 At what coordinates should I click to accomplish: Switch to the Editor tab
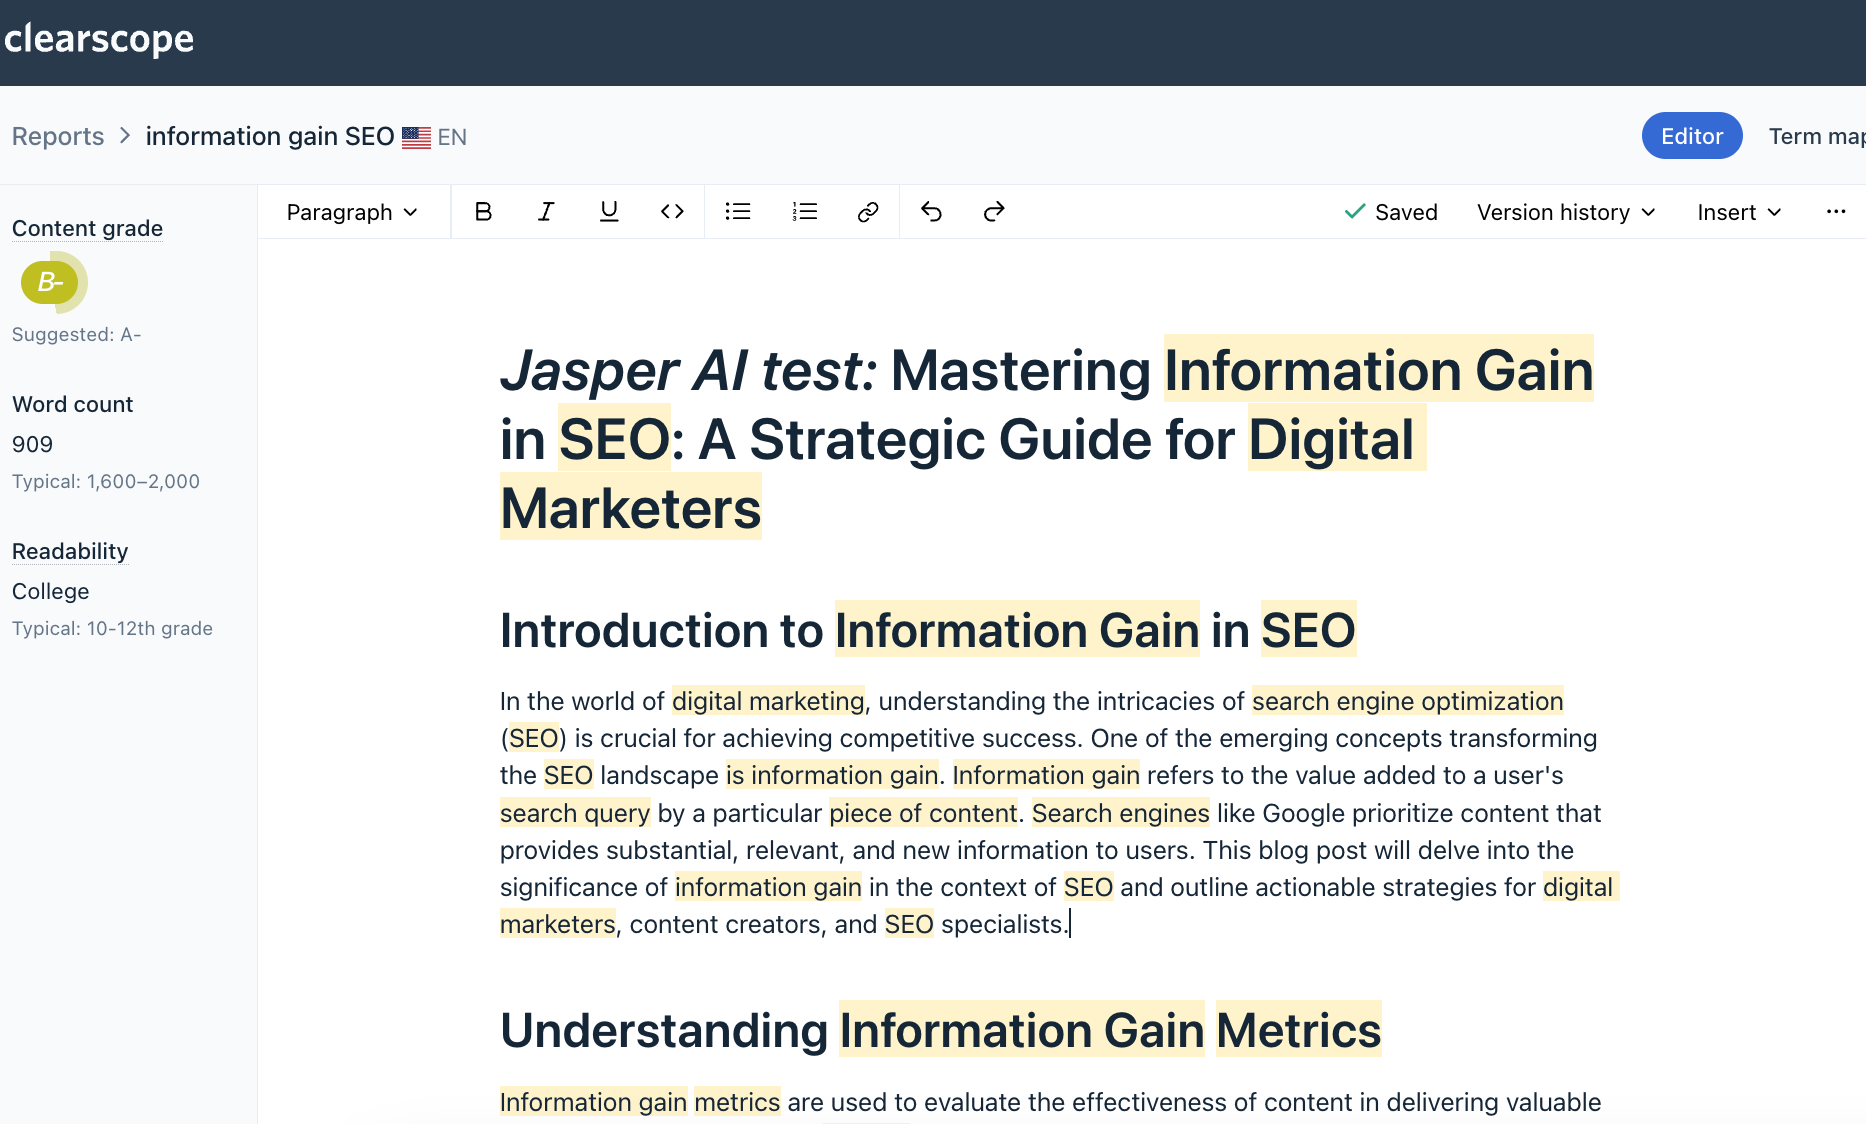point(1692,136)
